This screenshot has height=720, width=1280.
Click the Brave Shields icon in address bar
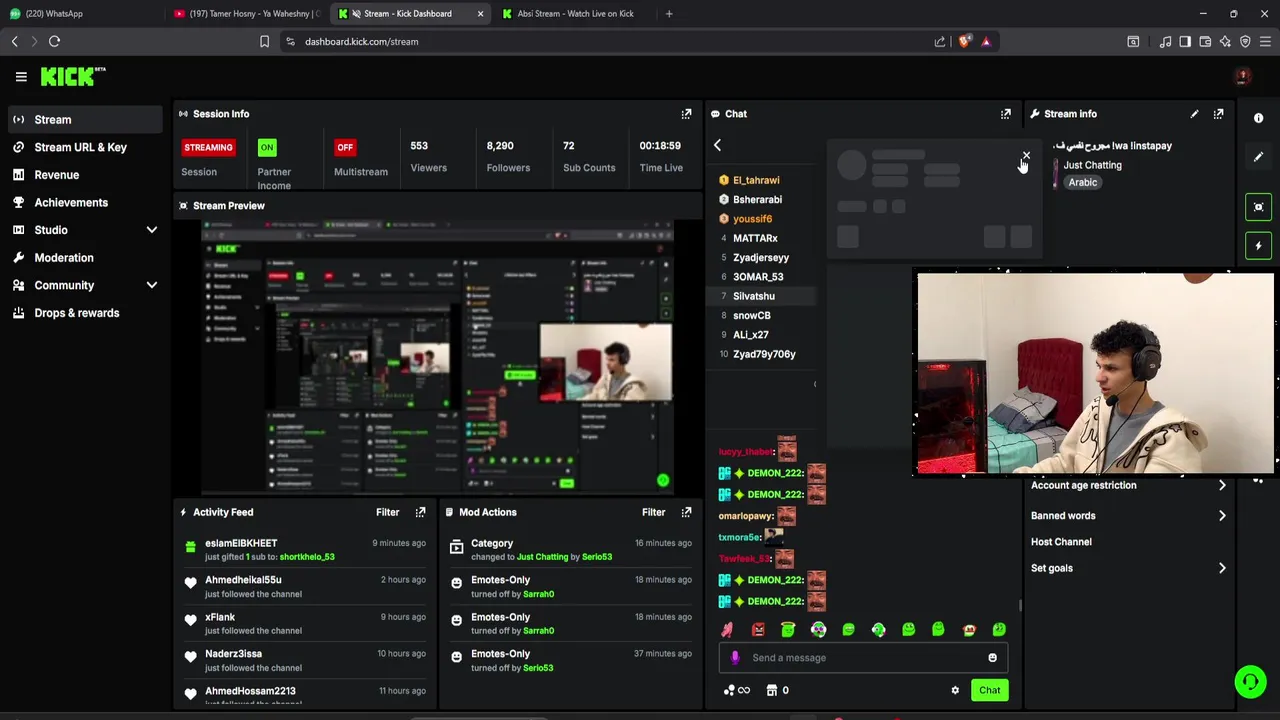coord(964,41)
